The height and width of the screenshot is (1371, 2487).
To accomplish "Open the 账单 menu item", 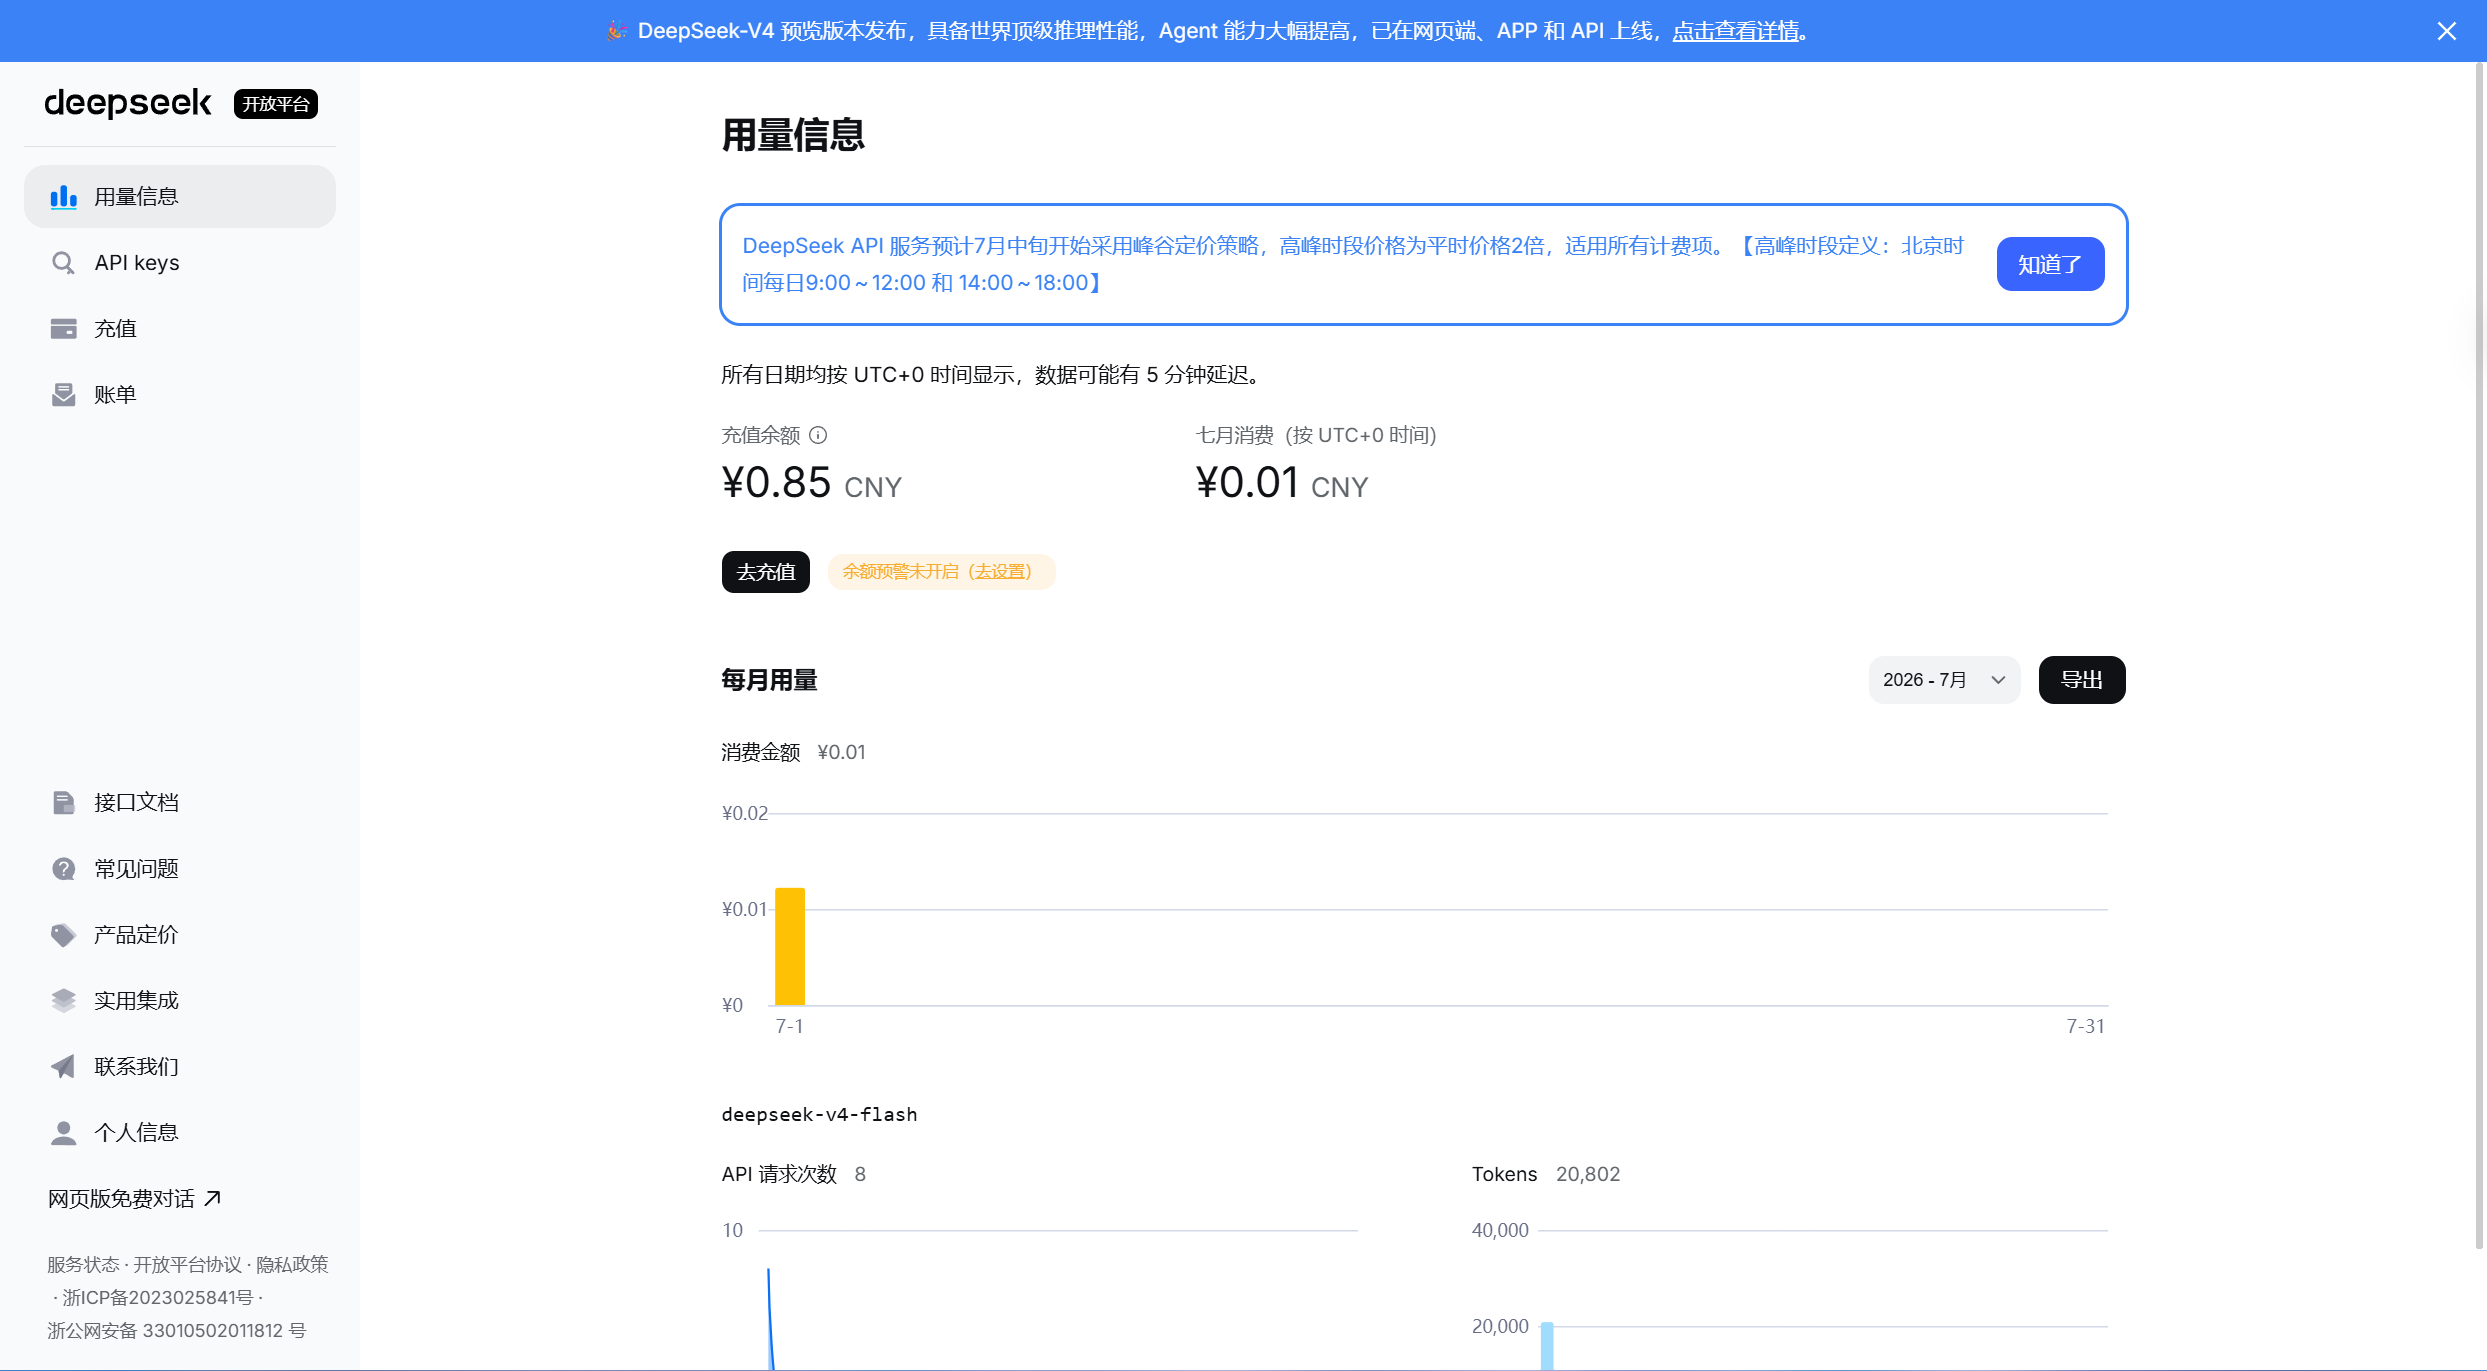I will coord(180,395).
